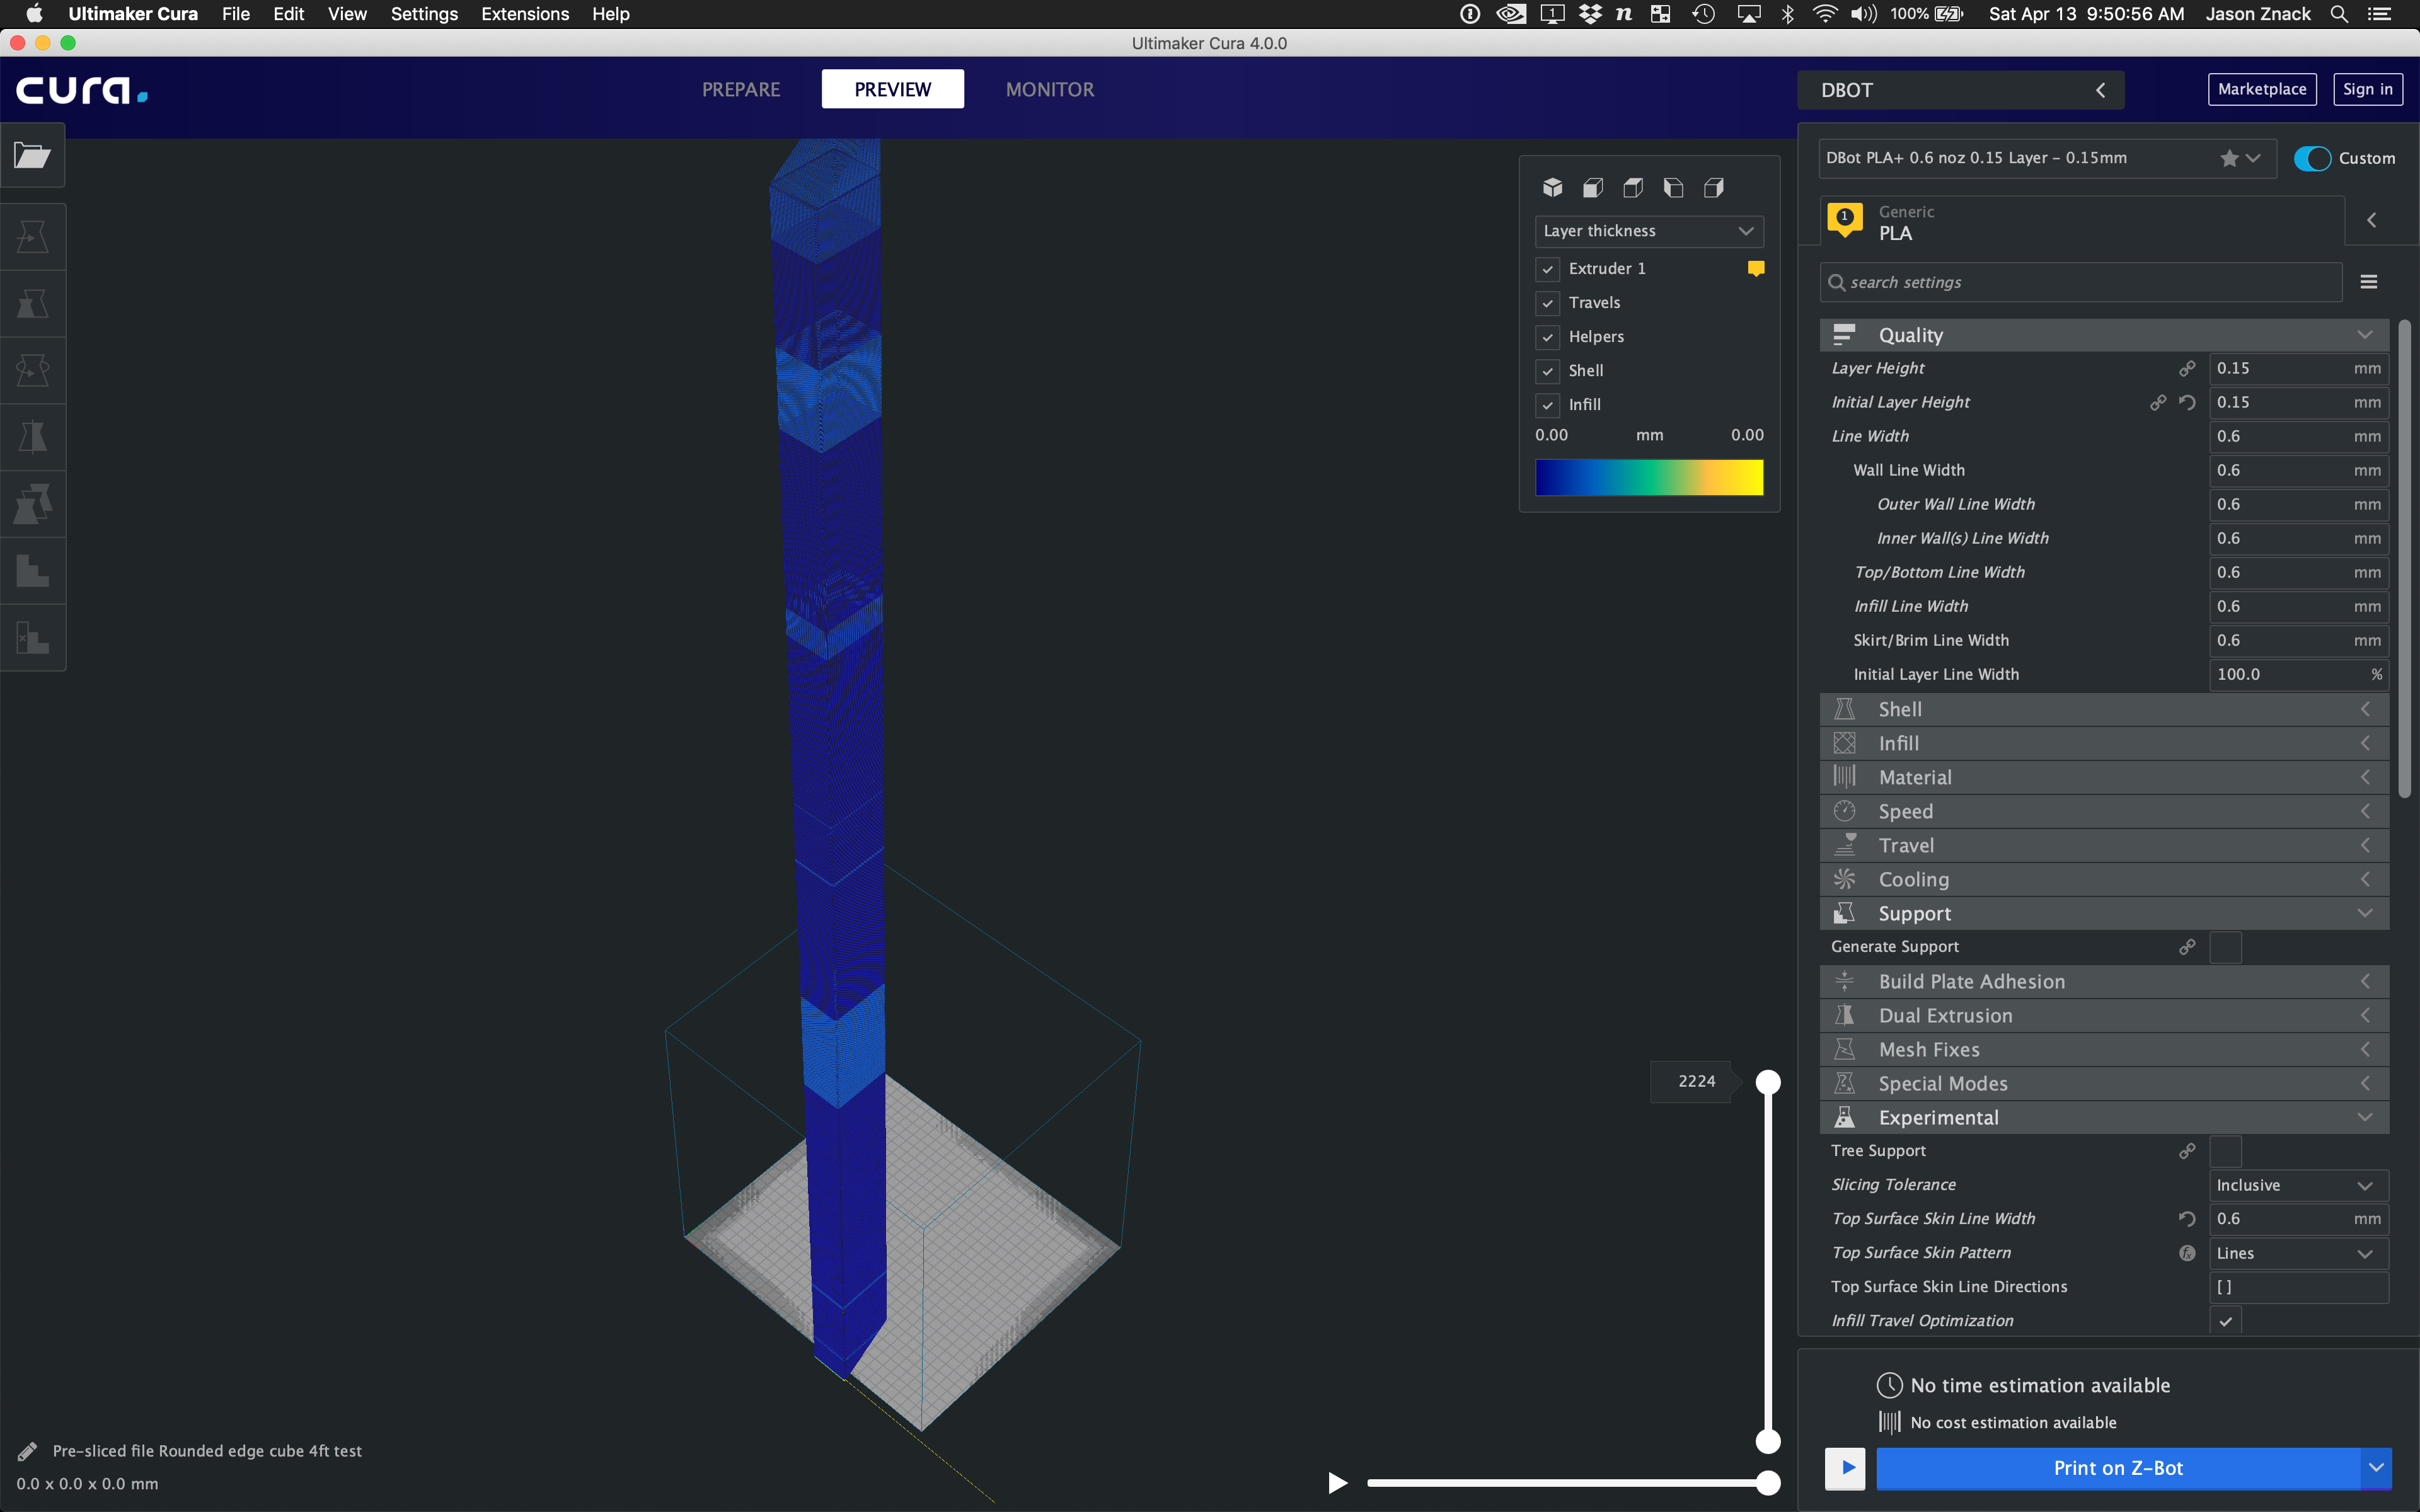The image size is (2420, 1512).
Task: Select the Mirror tool in left toolbar
Action: pyautogui.click(x=32, y=437)
